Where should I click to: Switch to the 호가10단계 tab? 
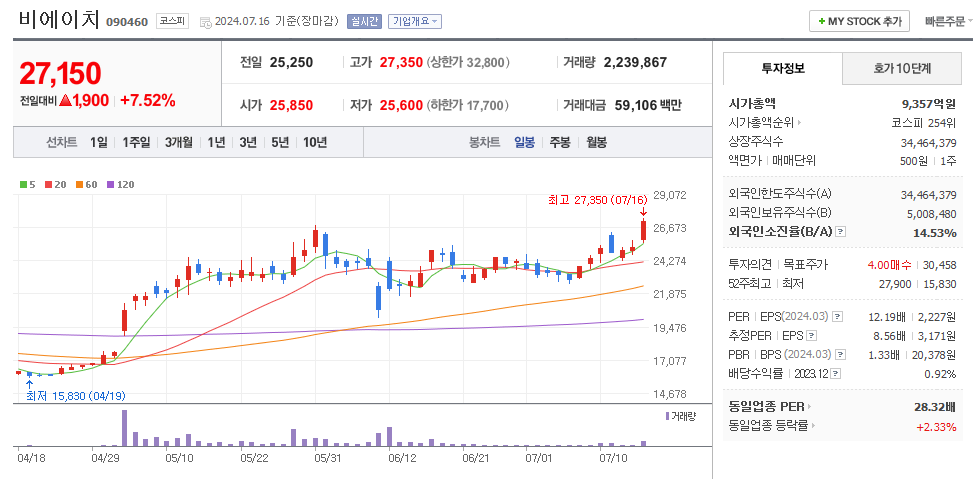[x=902, y=69]
